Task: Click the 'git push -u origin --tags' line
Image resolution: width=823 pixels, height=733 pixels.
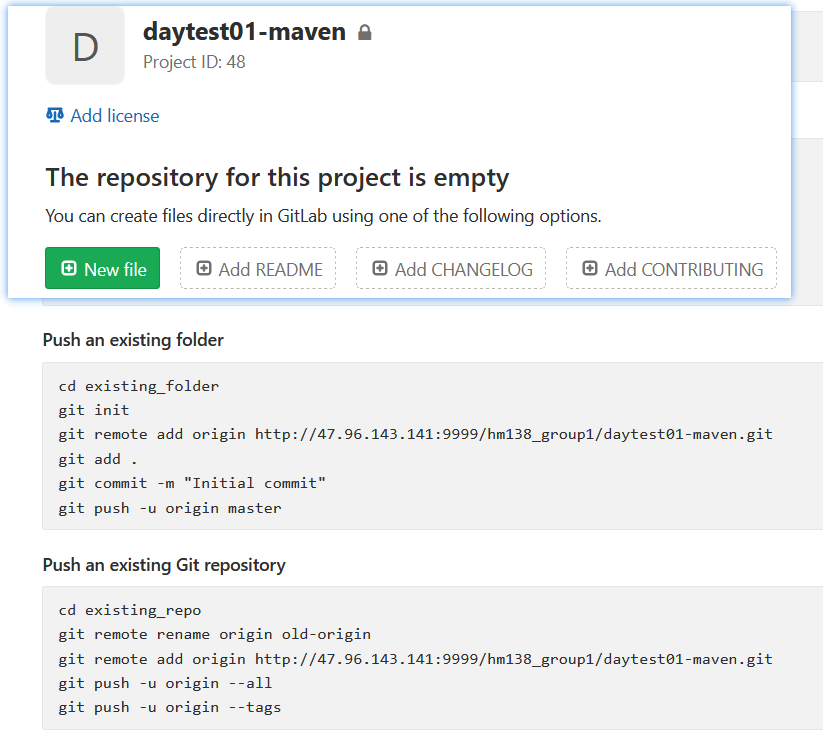Action: click(x=170, y=707)
